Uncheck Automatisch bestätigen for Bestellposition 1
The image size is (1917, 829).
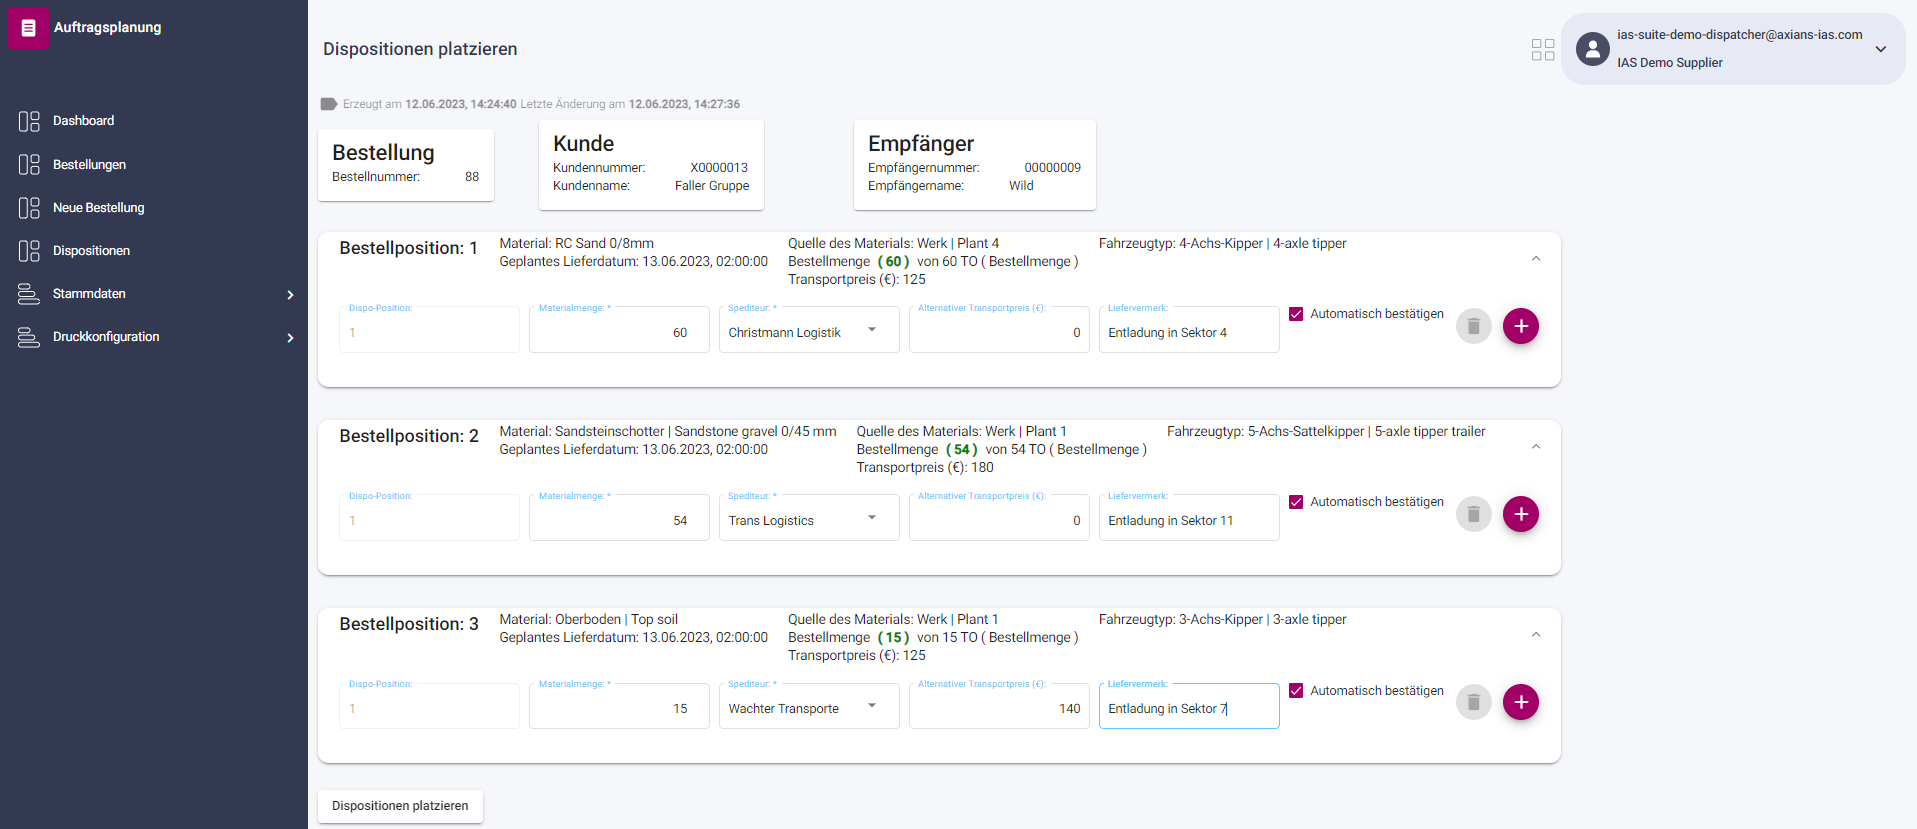(x=1296, y=314)
